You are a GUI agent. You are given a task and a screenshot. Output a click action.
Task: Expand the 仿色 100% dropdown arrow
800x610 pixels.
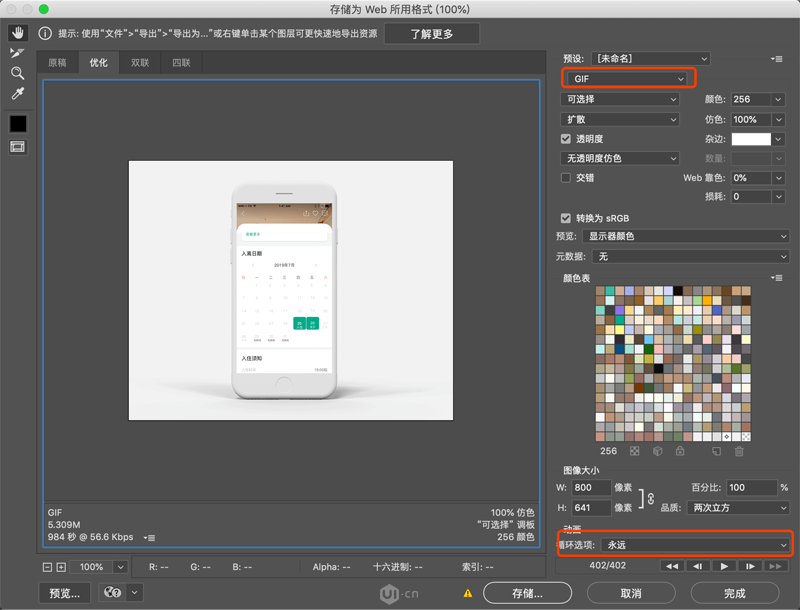click(778, 119)
